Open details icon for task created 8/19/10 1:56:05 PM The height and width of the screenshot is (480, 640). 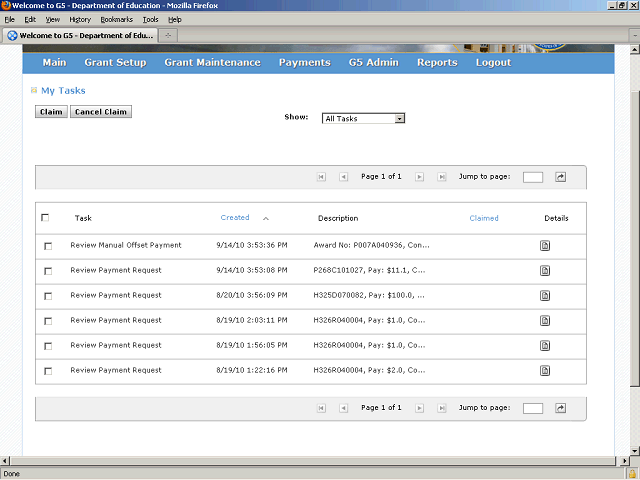point(545,346)
